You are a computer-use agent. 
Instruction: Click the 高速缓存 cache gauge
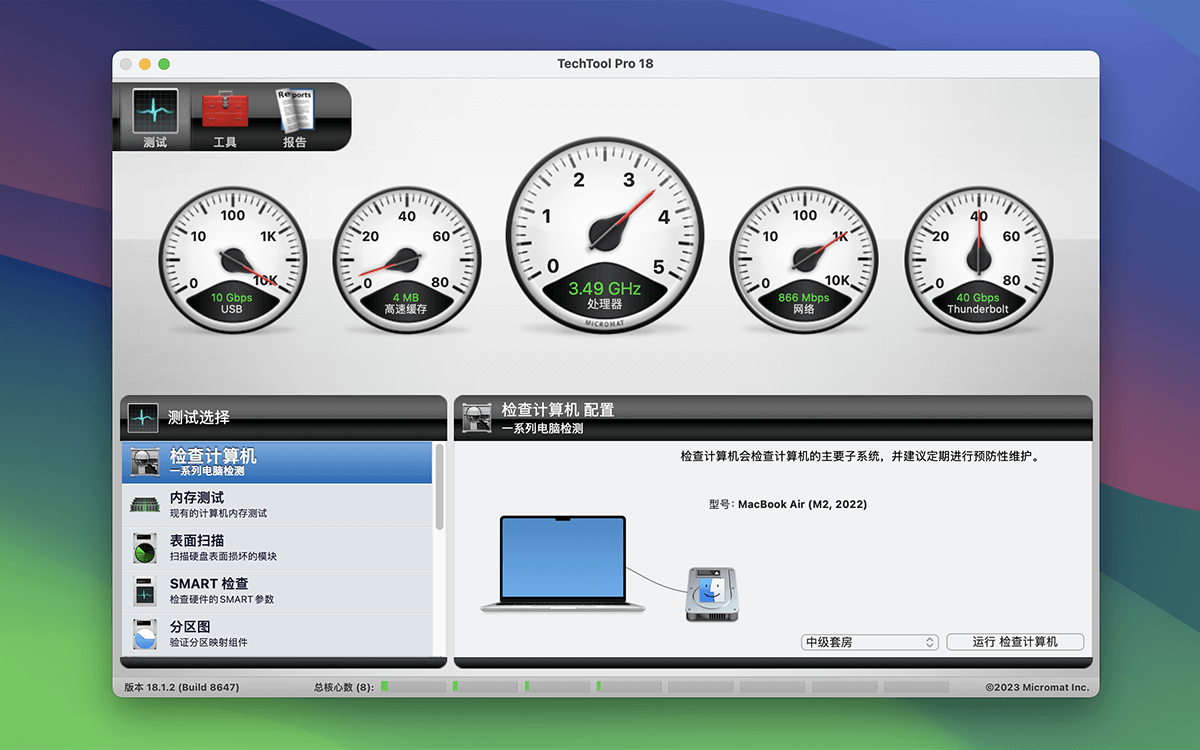click(x=406, y=259)
